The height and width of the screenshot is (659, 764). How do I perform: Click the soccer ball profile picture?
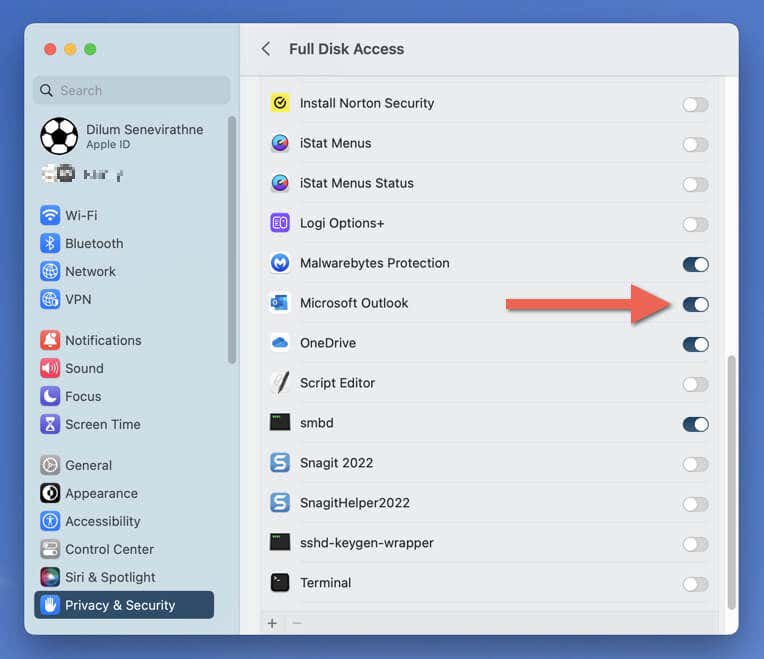tap(59, 136)
